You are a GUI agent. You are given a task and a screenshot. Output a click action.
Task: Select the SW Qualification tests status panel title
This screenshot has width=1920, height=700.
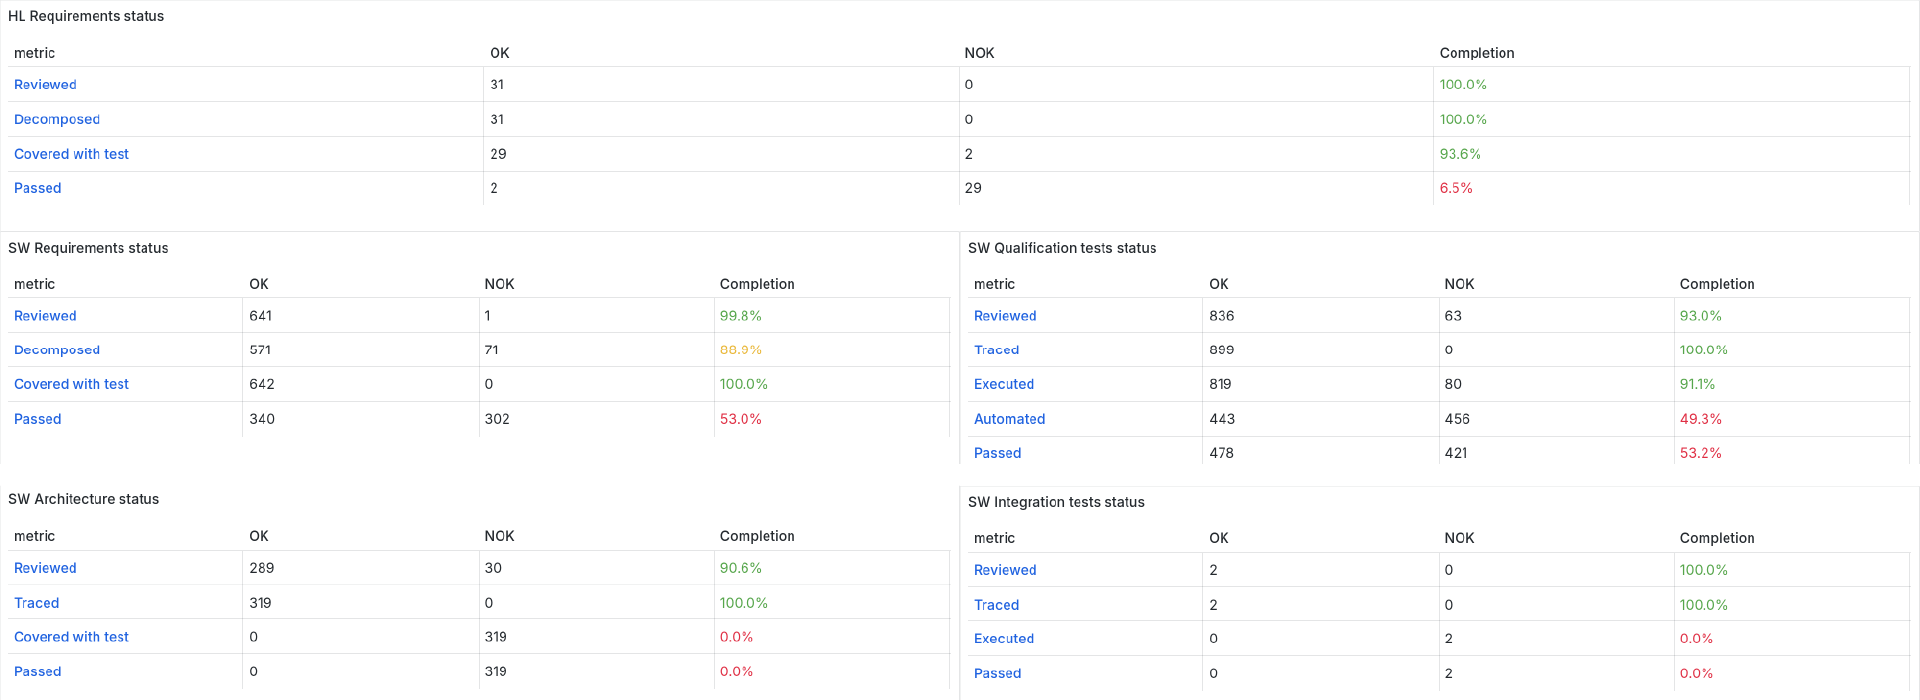pyautogui.click(x=1062, y=248)
